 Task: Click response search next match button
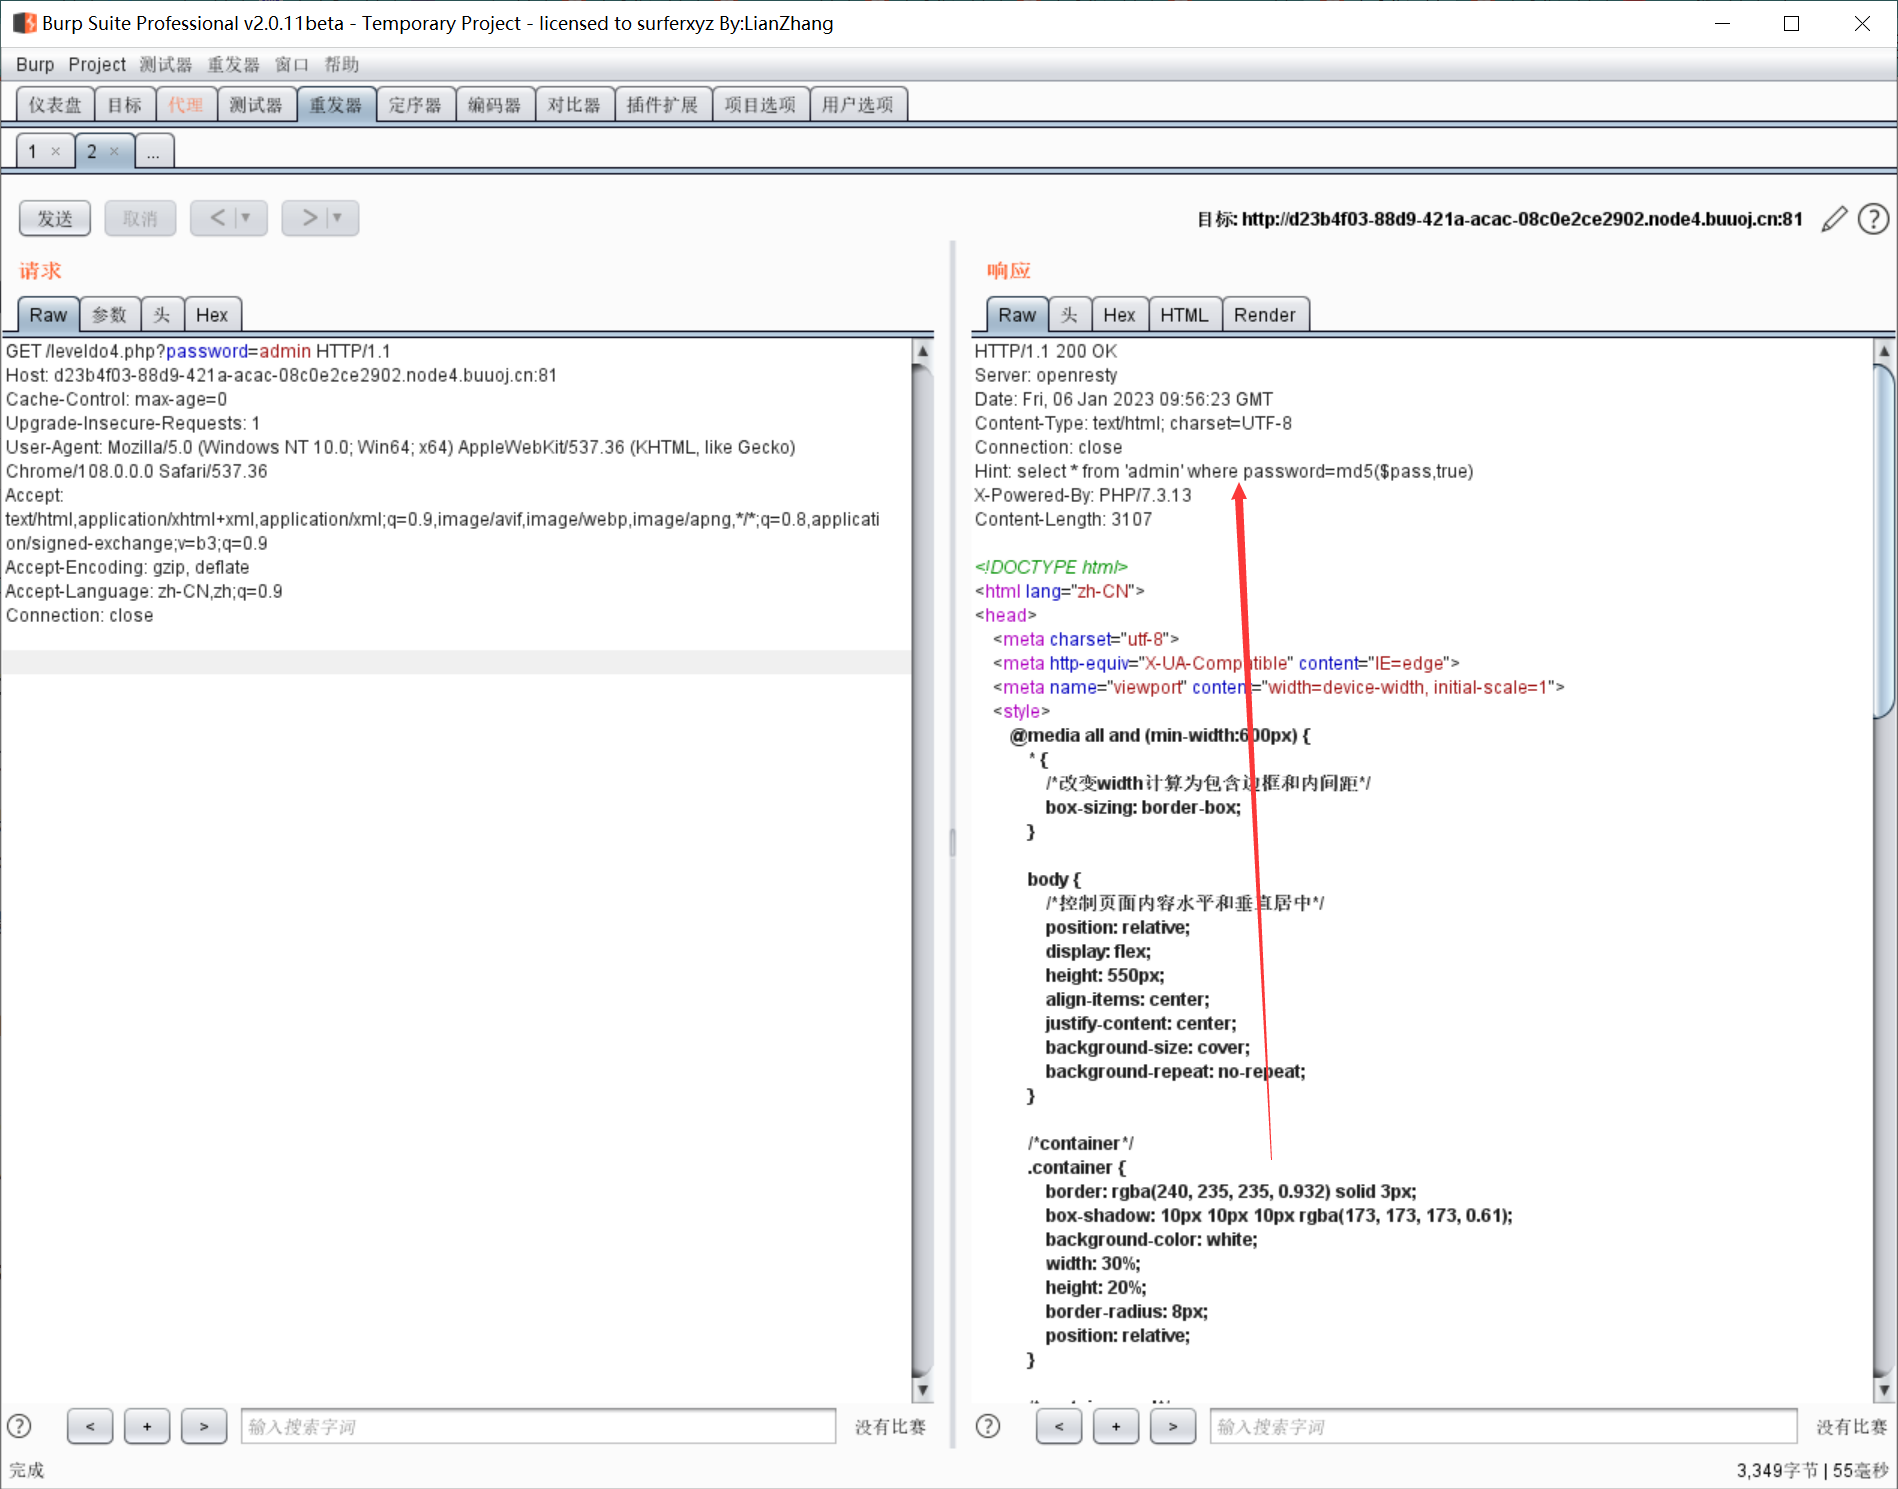(1173, 1426)
